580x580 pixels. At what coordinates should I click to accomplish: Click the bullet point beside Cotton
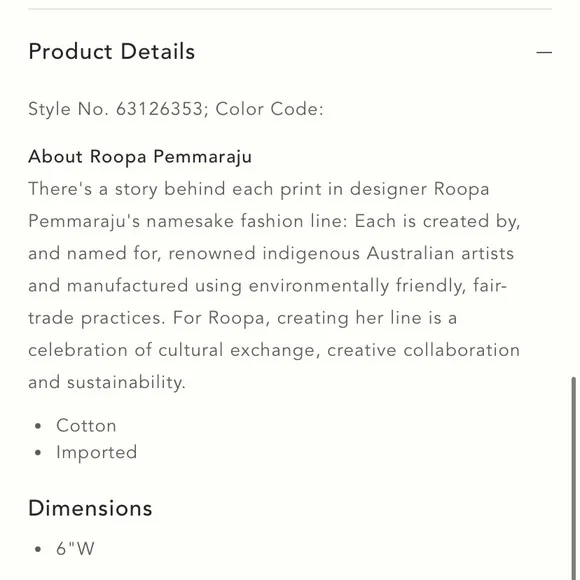[x=38, y=426]
